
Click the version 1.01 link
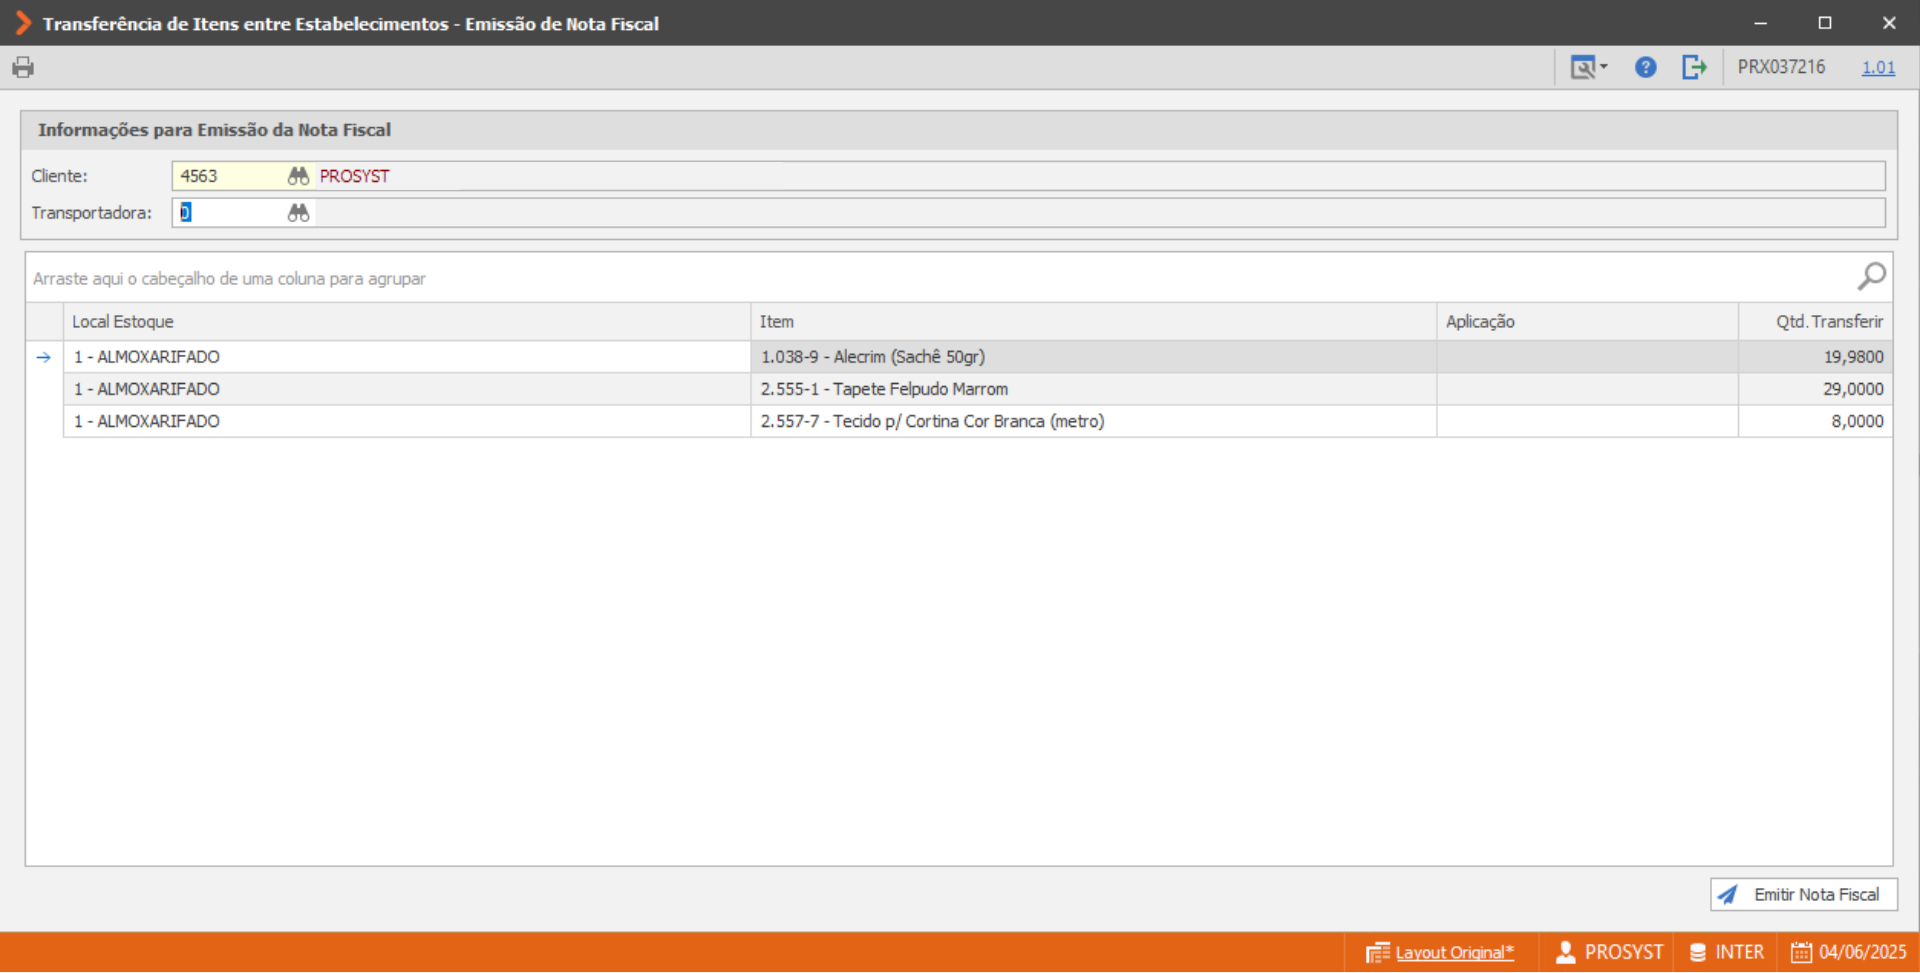[x=1878, y=67]
